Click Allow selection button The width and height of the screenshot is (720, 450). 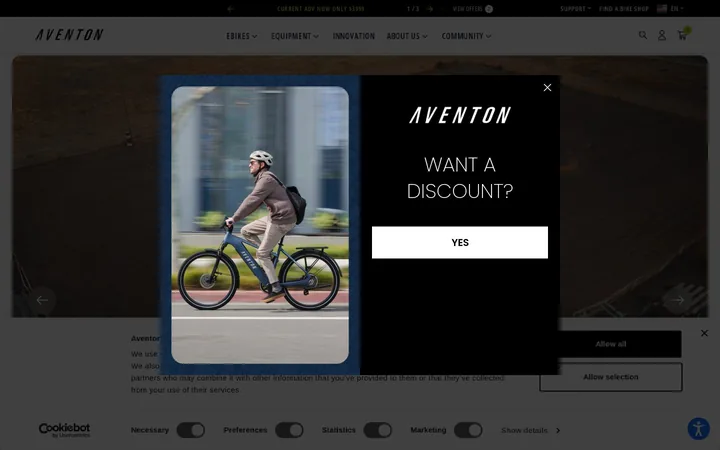click(610, 377)
